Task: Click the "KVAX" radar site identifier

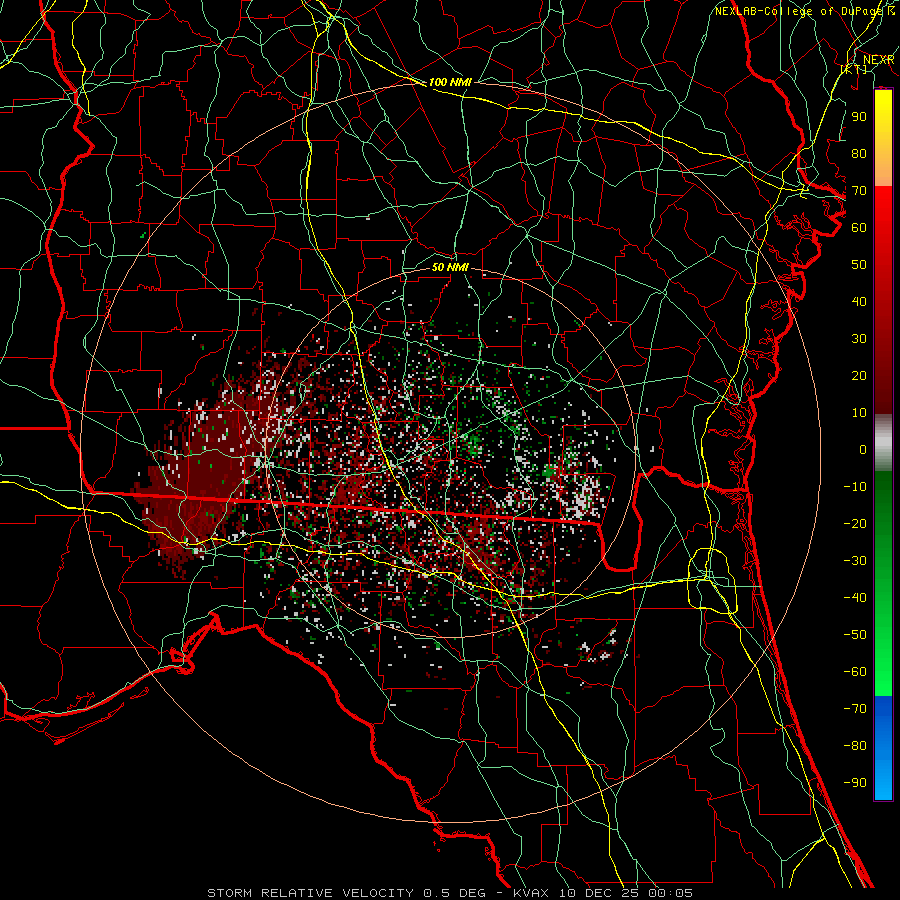Action: coord(531,893)
